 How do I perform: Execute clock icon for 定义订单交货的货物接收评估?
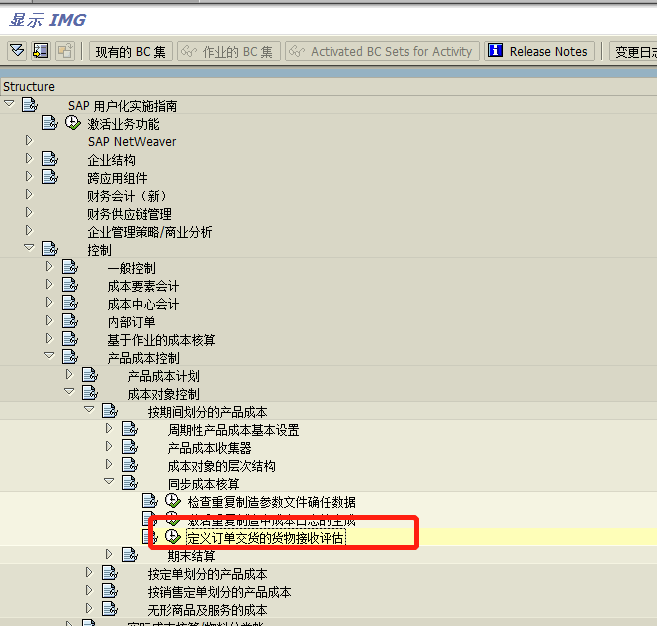[172, 536]
